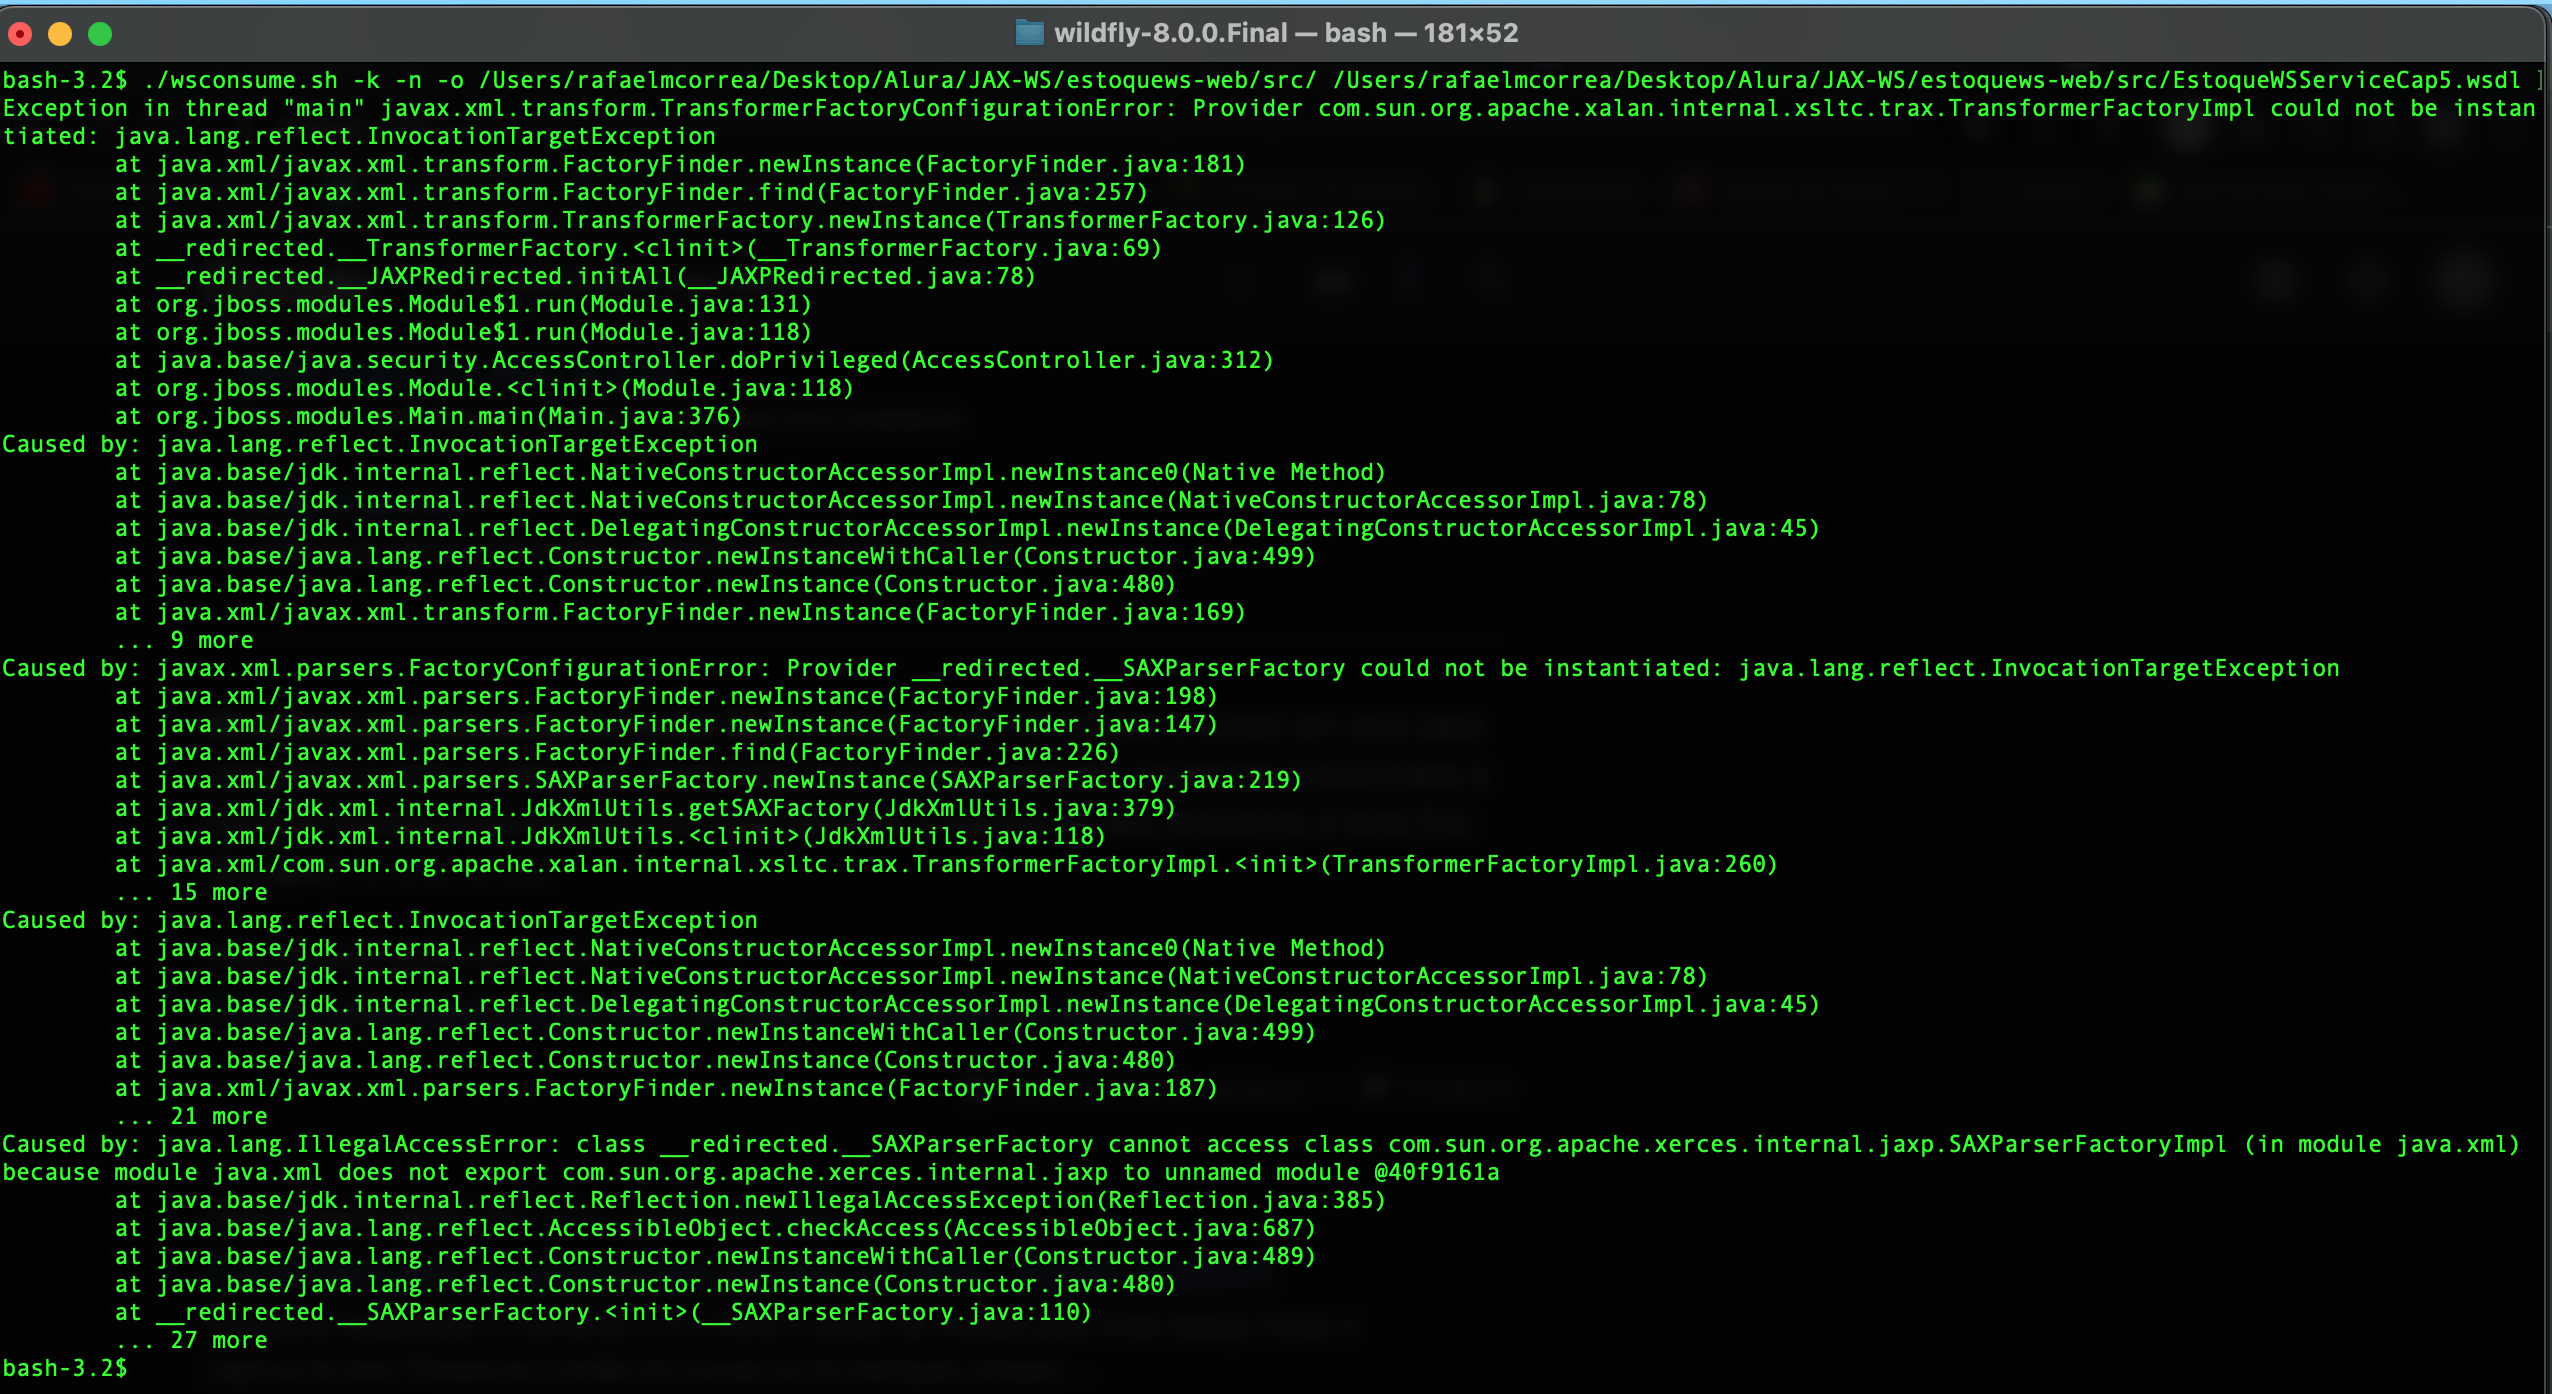
Task: Click 'JdkXmlUtils.<clinit>' stack line
Action: pos(610,836)
